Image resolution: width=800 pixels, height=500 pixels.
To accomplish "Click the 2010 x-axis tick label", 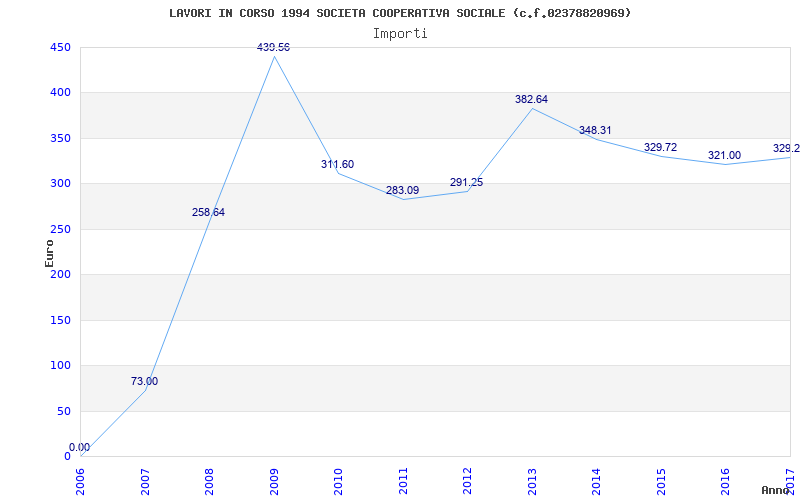I will tap(338, 482).
